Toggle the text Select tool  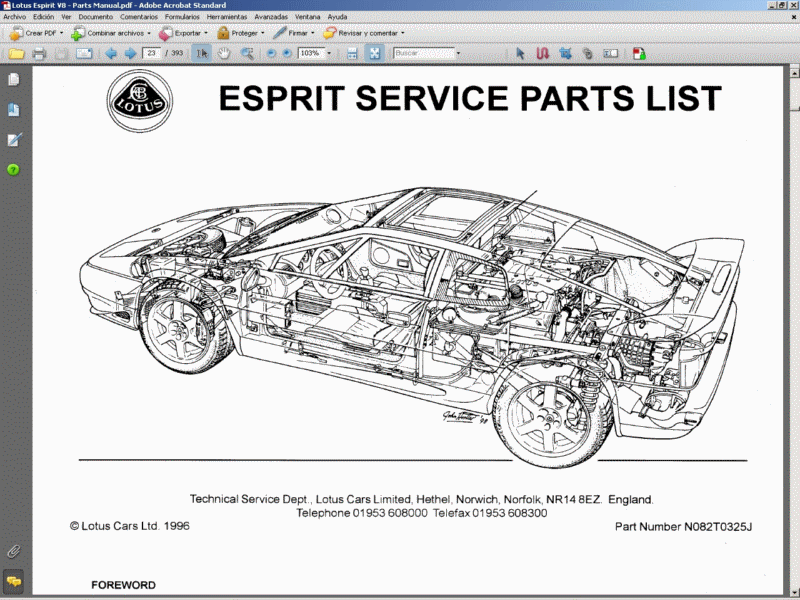(202, 53)
